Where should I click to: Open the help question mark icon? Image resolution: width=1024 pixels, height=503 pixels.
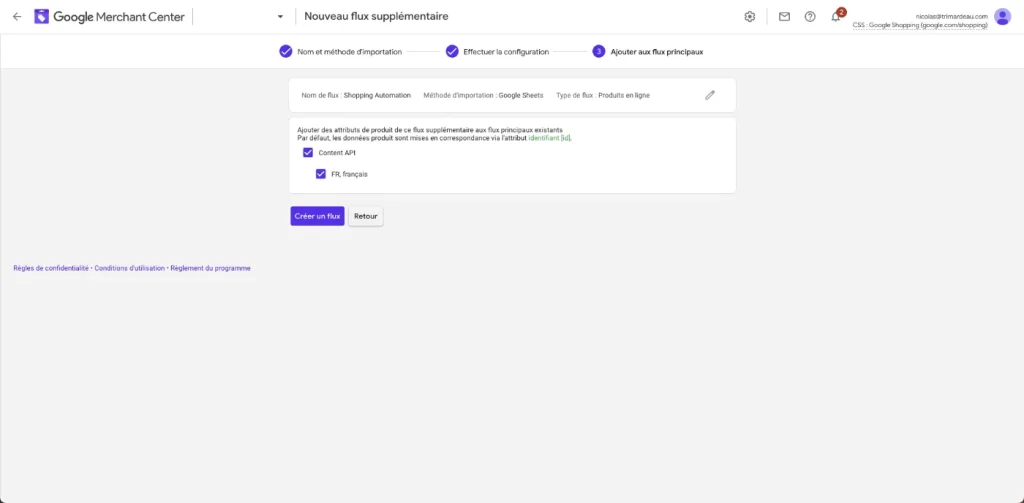click(x=810, y=16)
